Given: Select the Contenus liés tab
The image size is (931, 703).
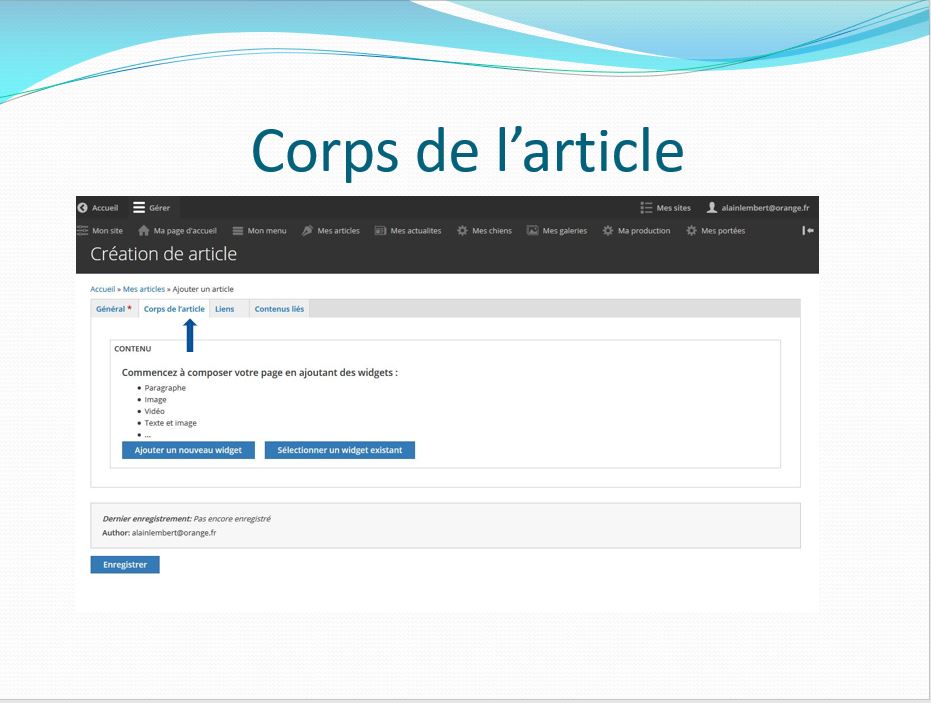Looking at the screenshot, I should click(279, 309).
